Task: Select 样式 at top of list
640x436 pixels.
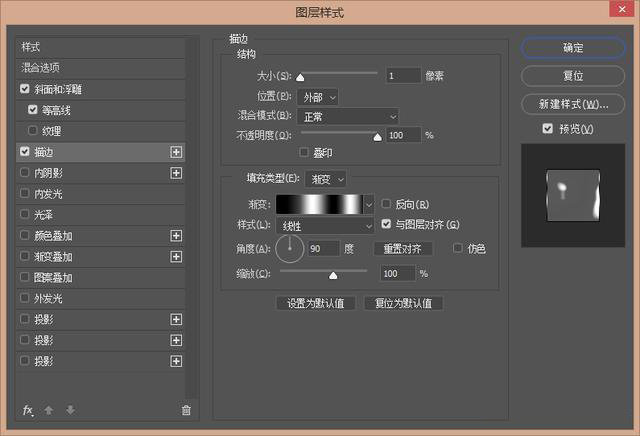Action: 100,47
